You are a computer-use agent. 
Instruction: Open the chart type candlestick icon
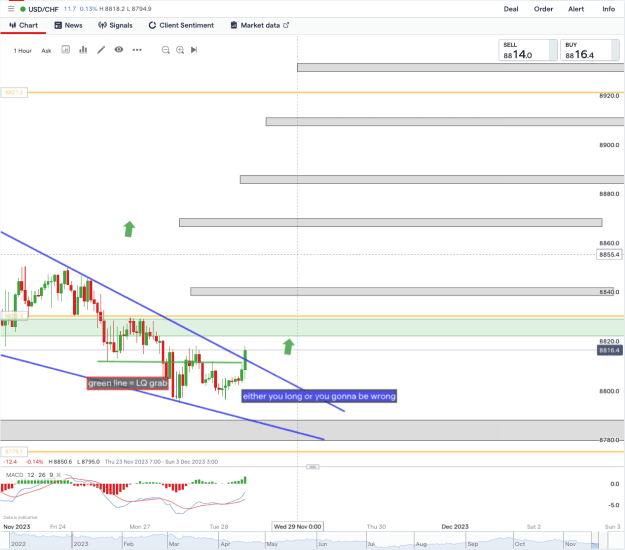click(x=66, y=49)
